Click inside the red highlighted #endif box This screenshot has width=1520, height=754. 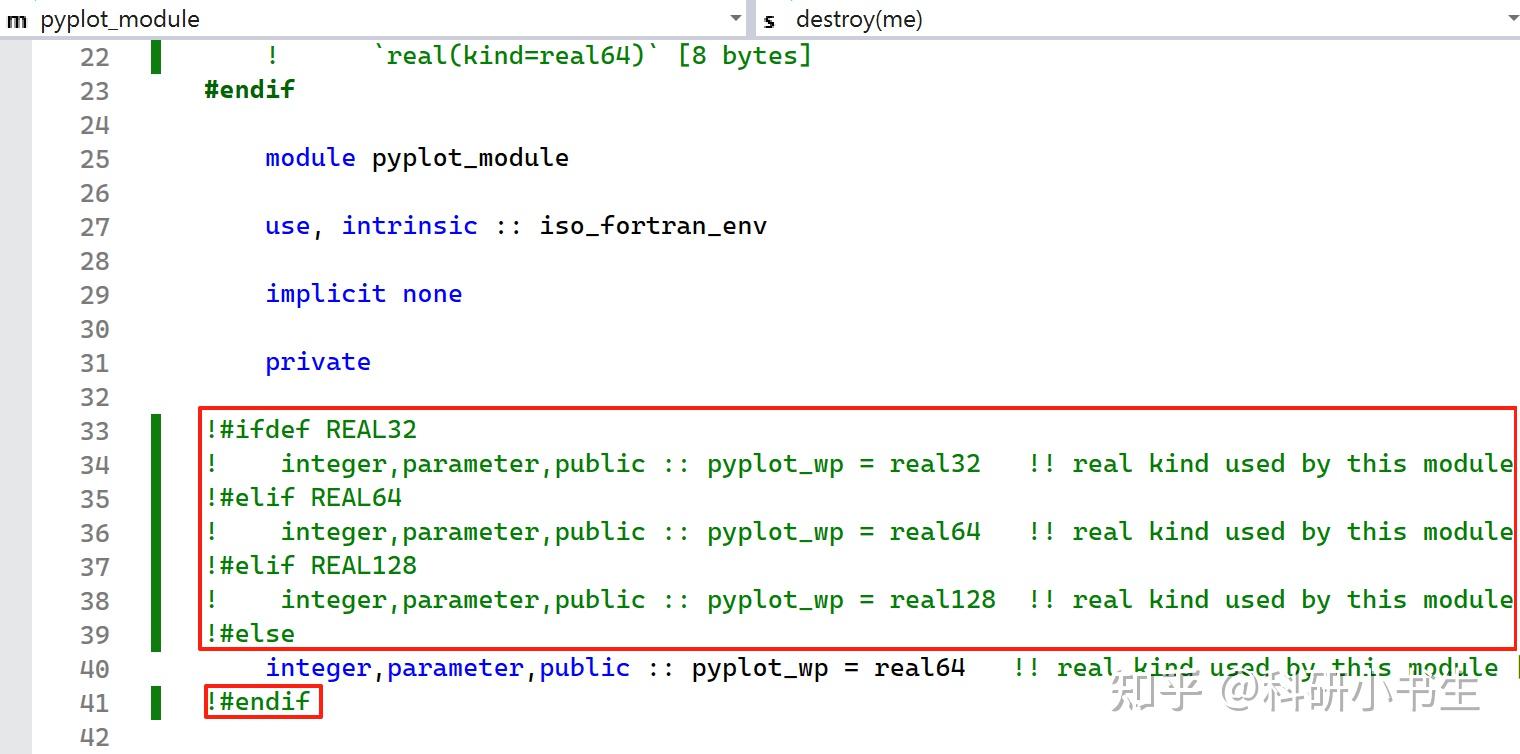coord(263,701)
